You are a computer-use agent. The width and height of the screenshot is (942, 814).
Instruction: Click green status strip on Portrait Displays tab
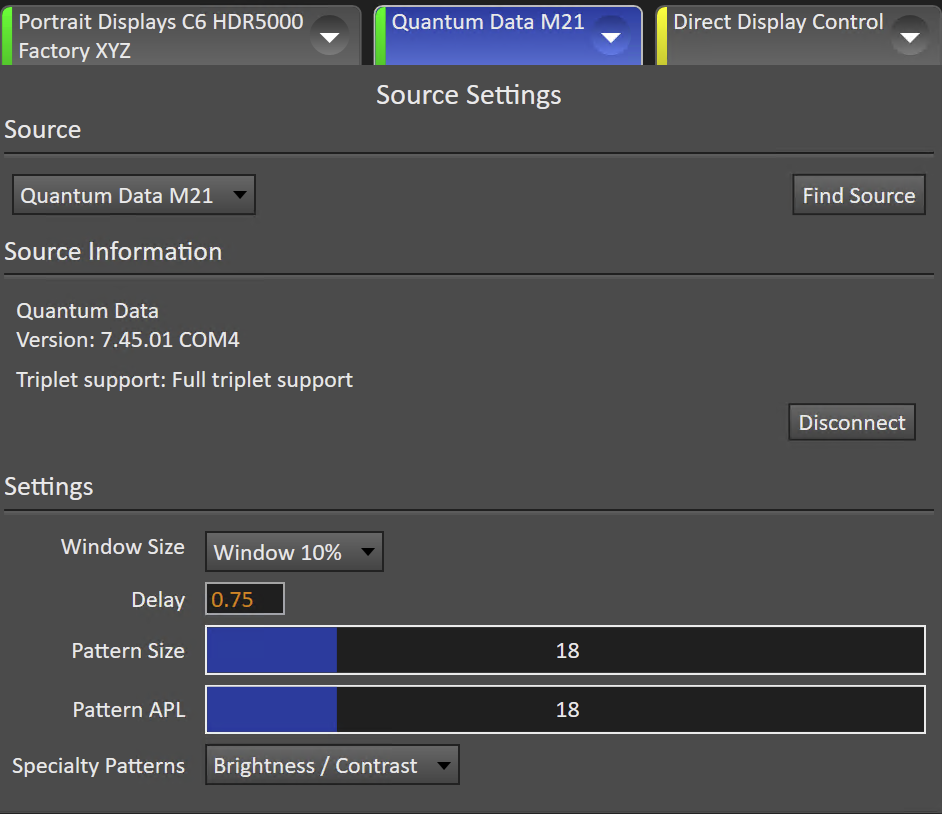click(6, 36)
